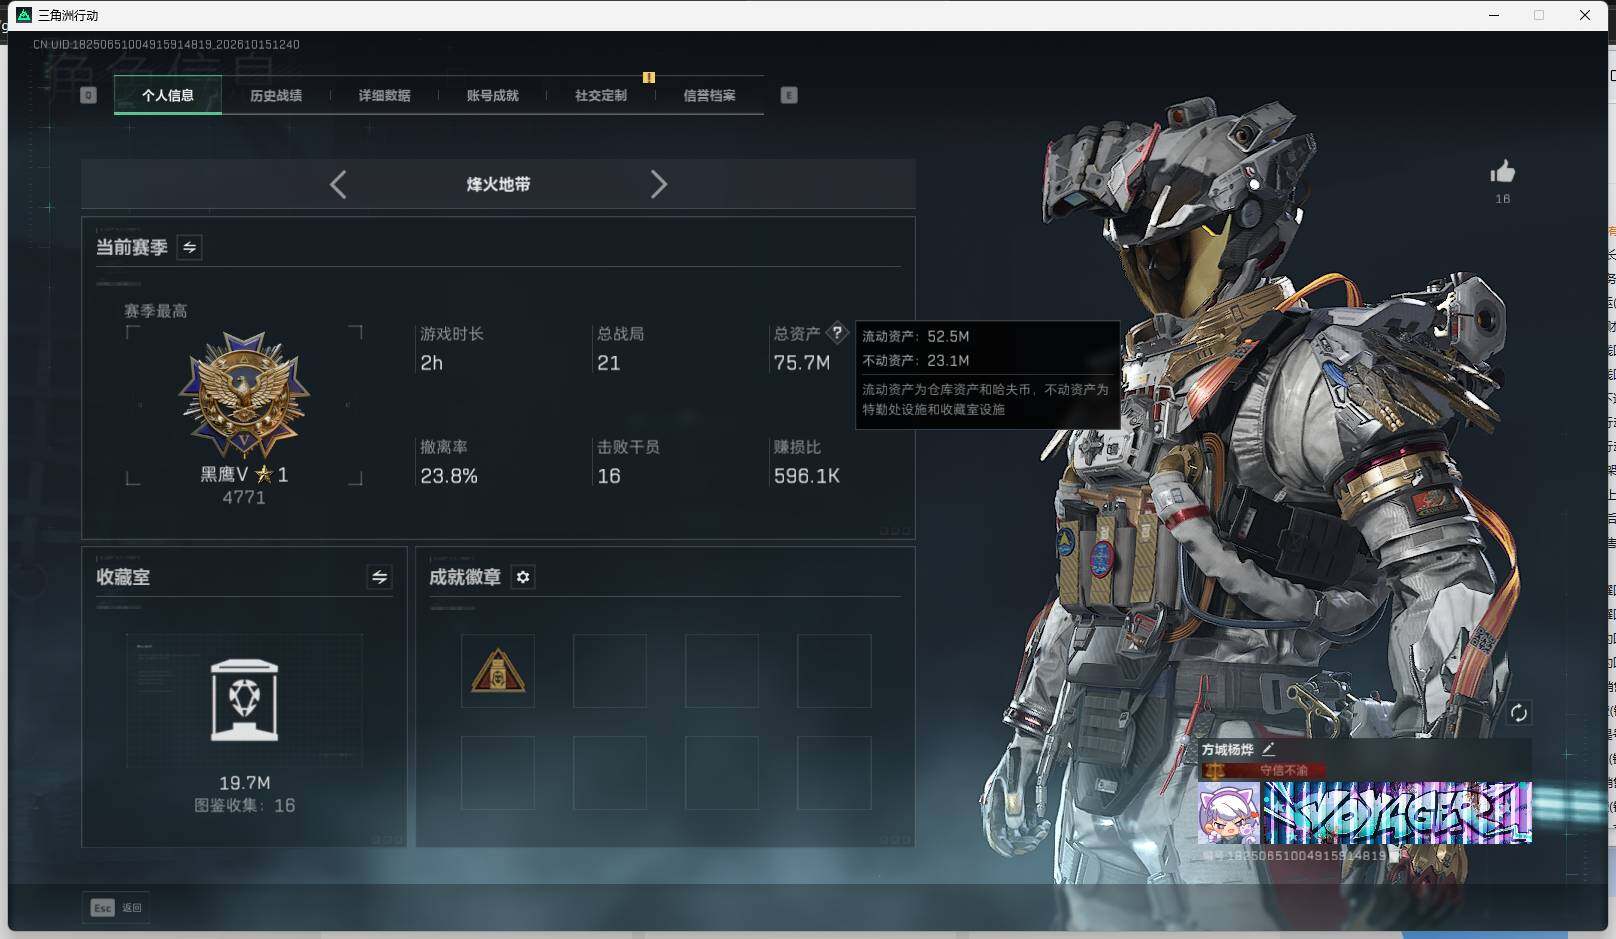This screenshot has width=1616, height=939.
Task: Toggle the 当前赛季 season swap icon
Action: point(189,247)
